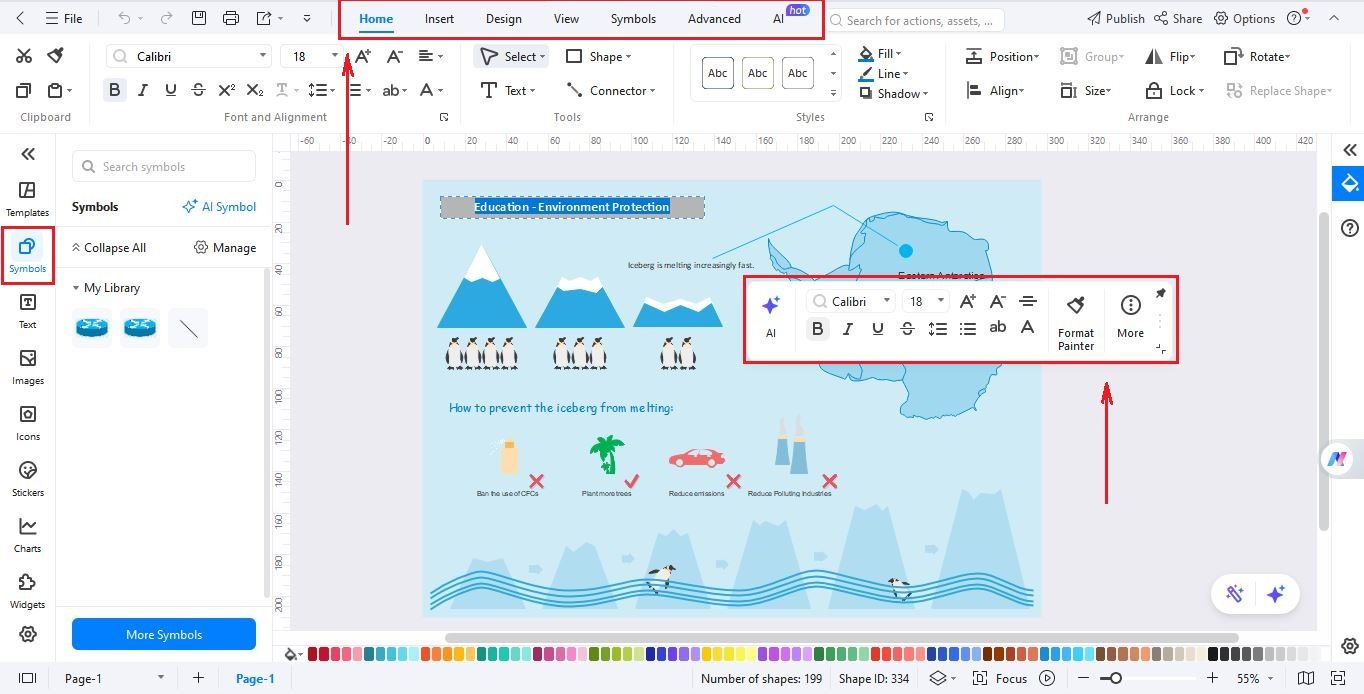Switch to the Insert tab
The height and width of the screenshot is (694, 1364).
click(x=439, y=18)
